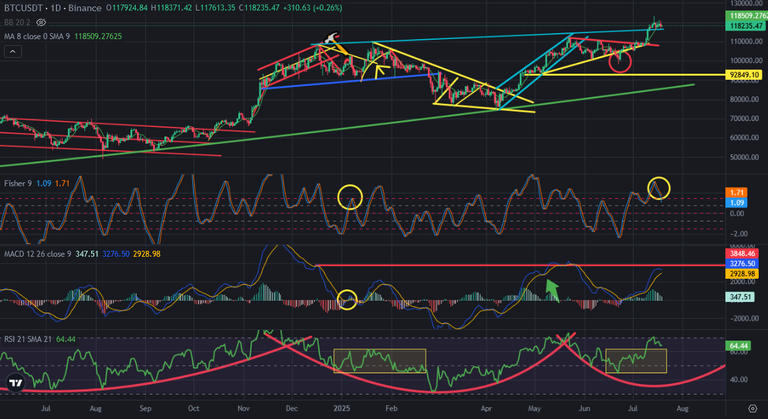Viewport: 768px width, 419px height.
Task: Click the green 118235.47 last price axis label
Action: pos(746,26)
